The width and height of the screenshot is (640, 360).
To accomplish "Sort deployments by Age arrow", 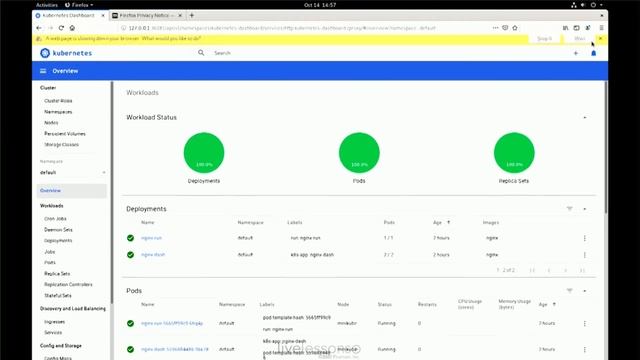I will point(449,222).
